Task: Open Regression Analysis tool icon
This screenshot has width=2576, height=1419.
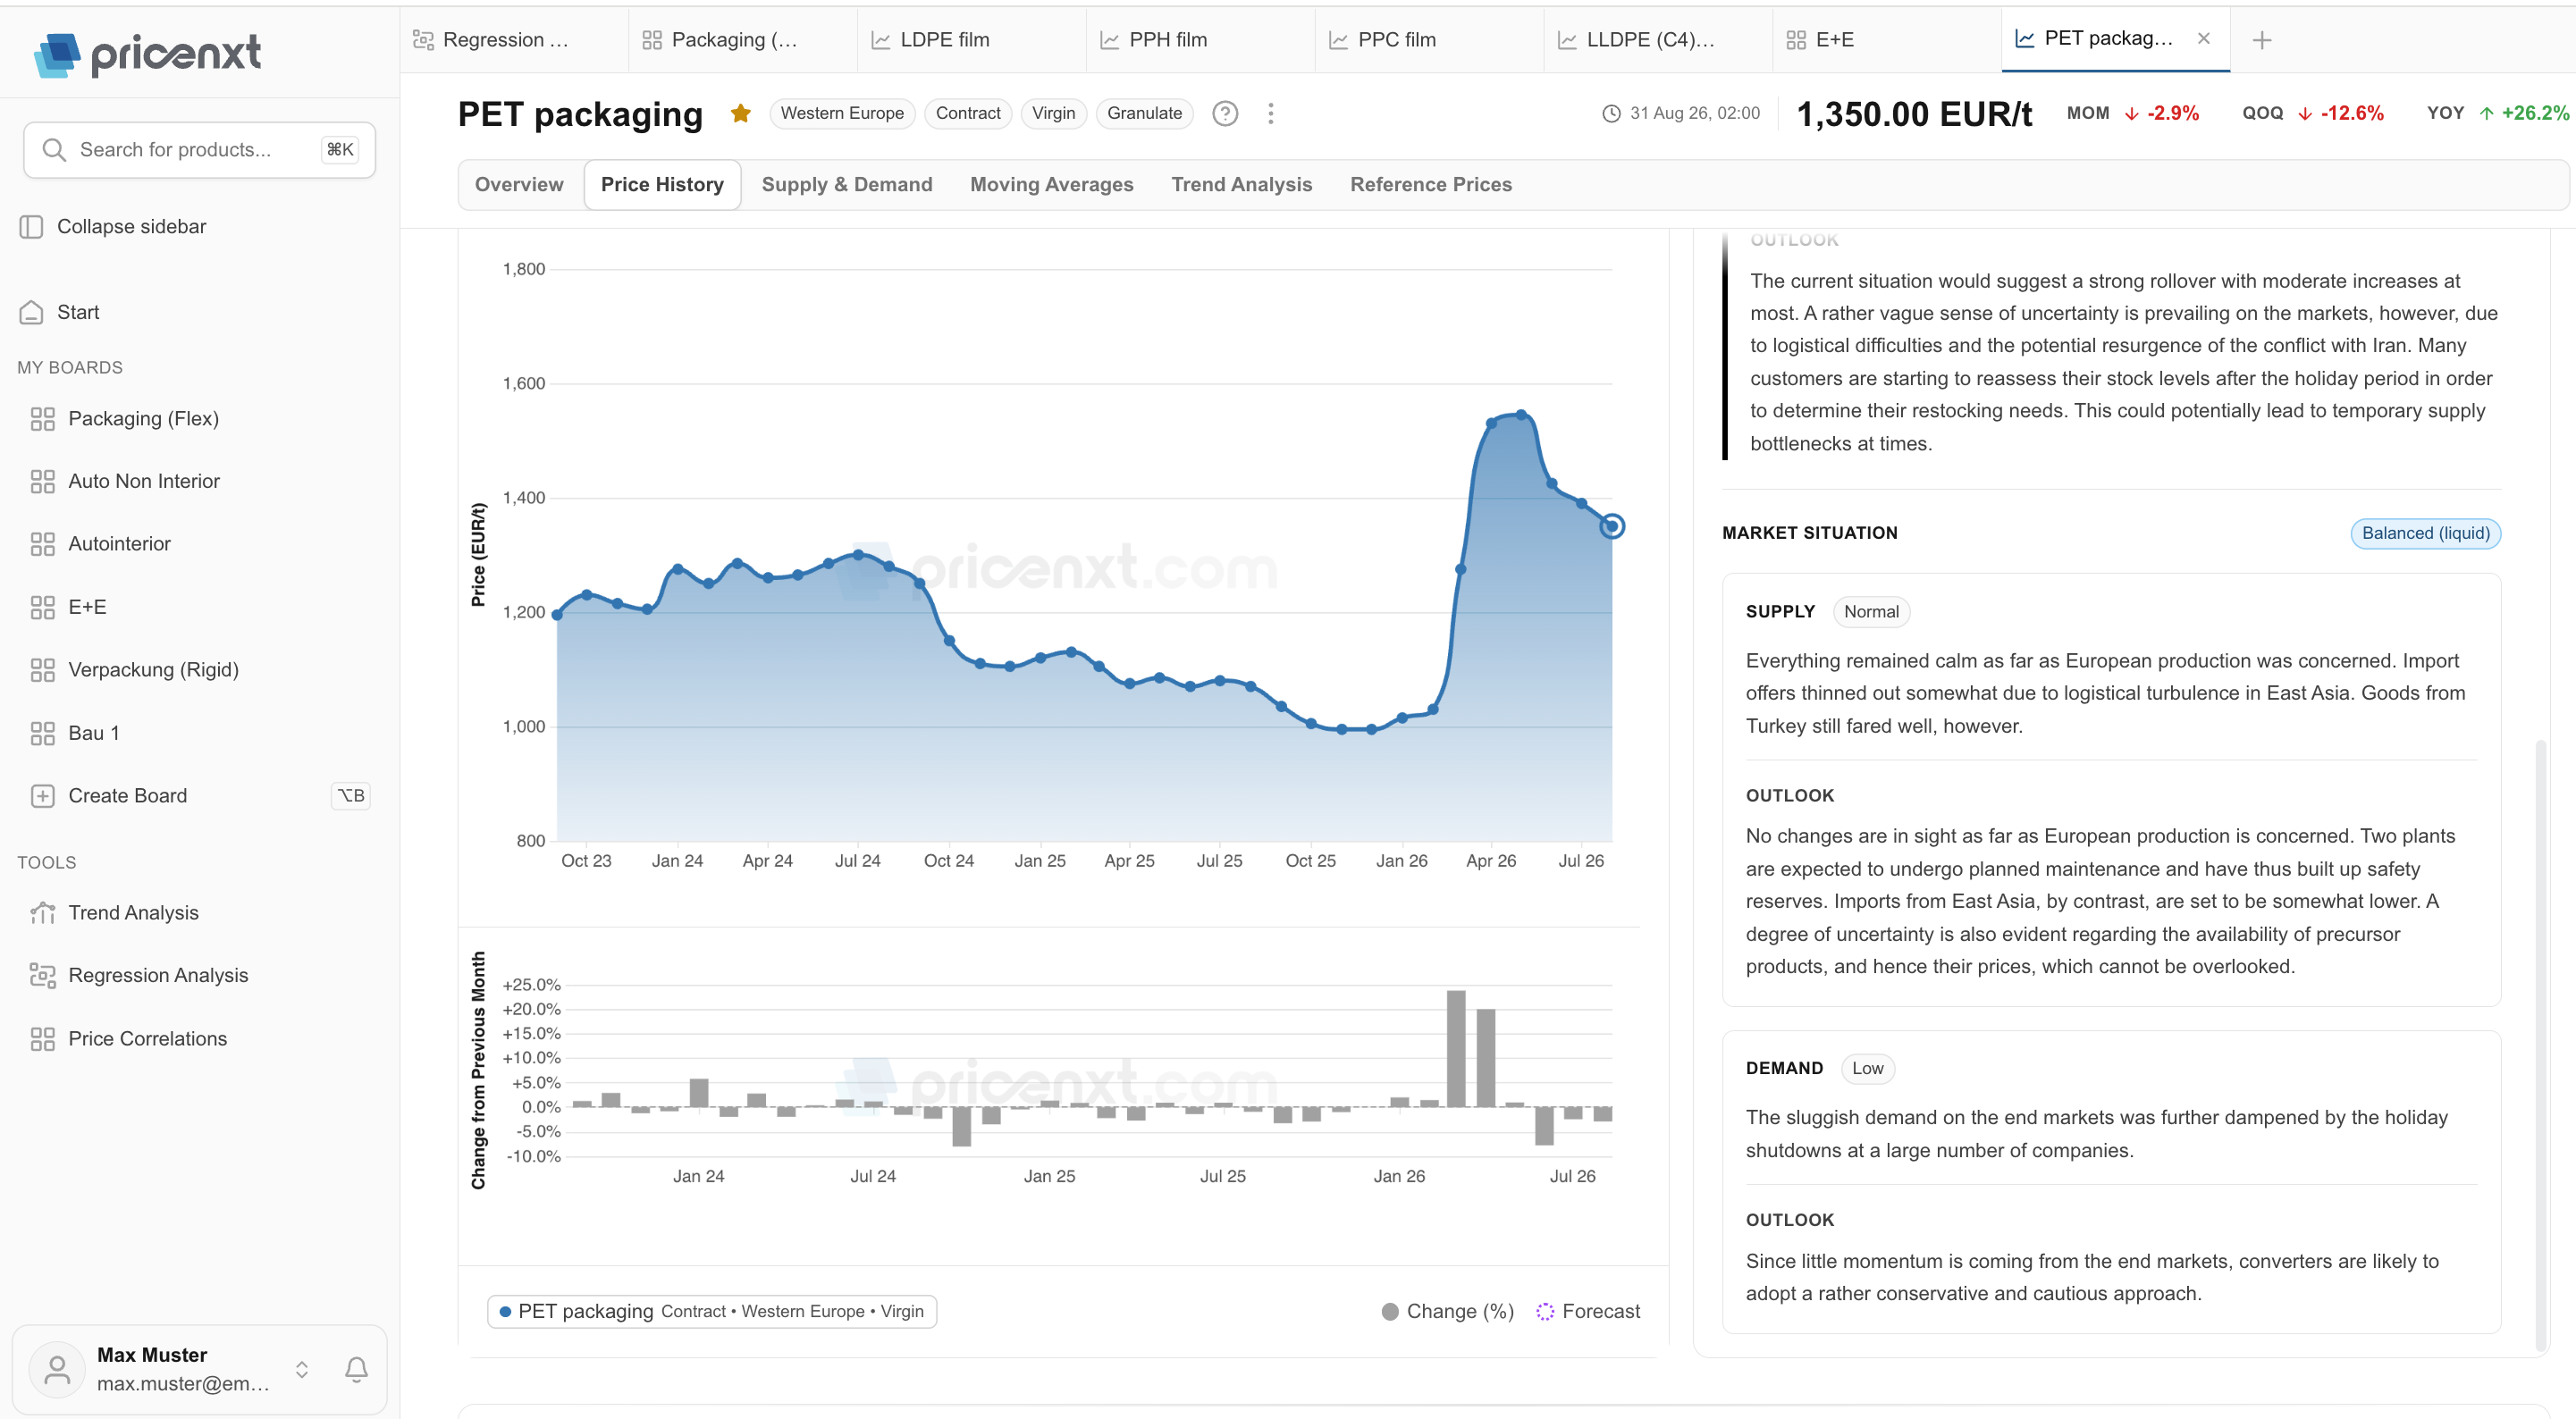Action: pos(42,976)
